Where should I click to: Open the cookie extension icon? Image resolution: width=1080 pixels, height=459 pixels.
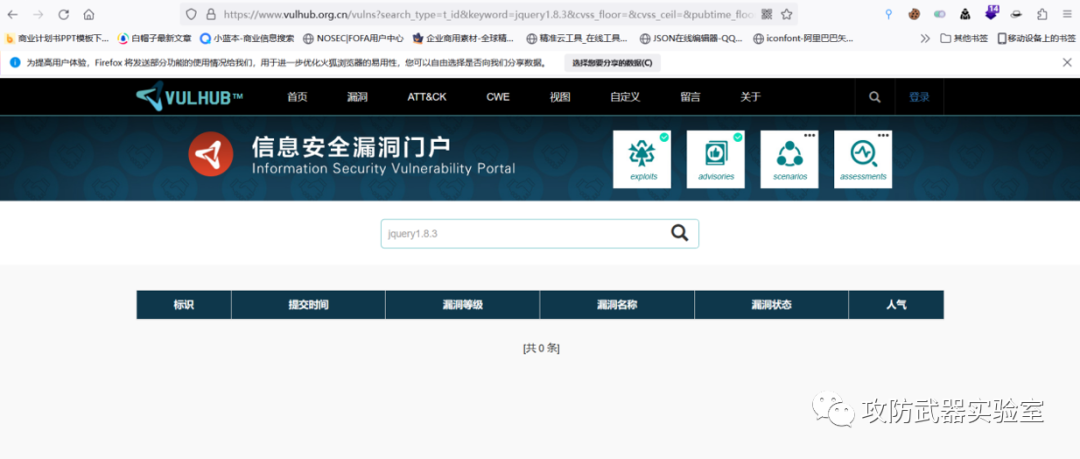click(914, 14)
